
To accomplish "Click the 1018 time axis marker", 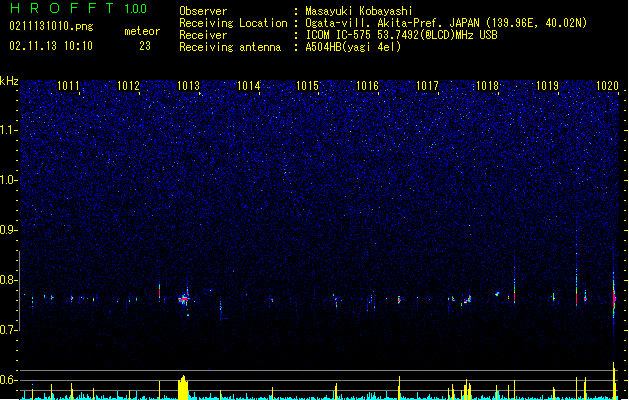I will pyautogui.click(x=487, y=86).
